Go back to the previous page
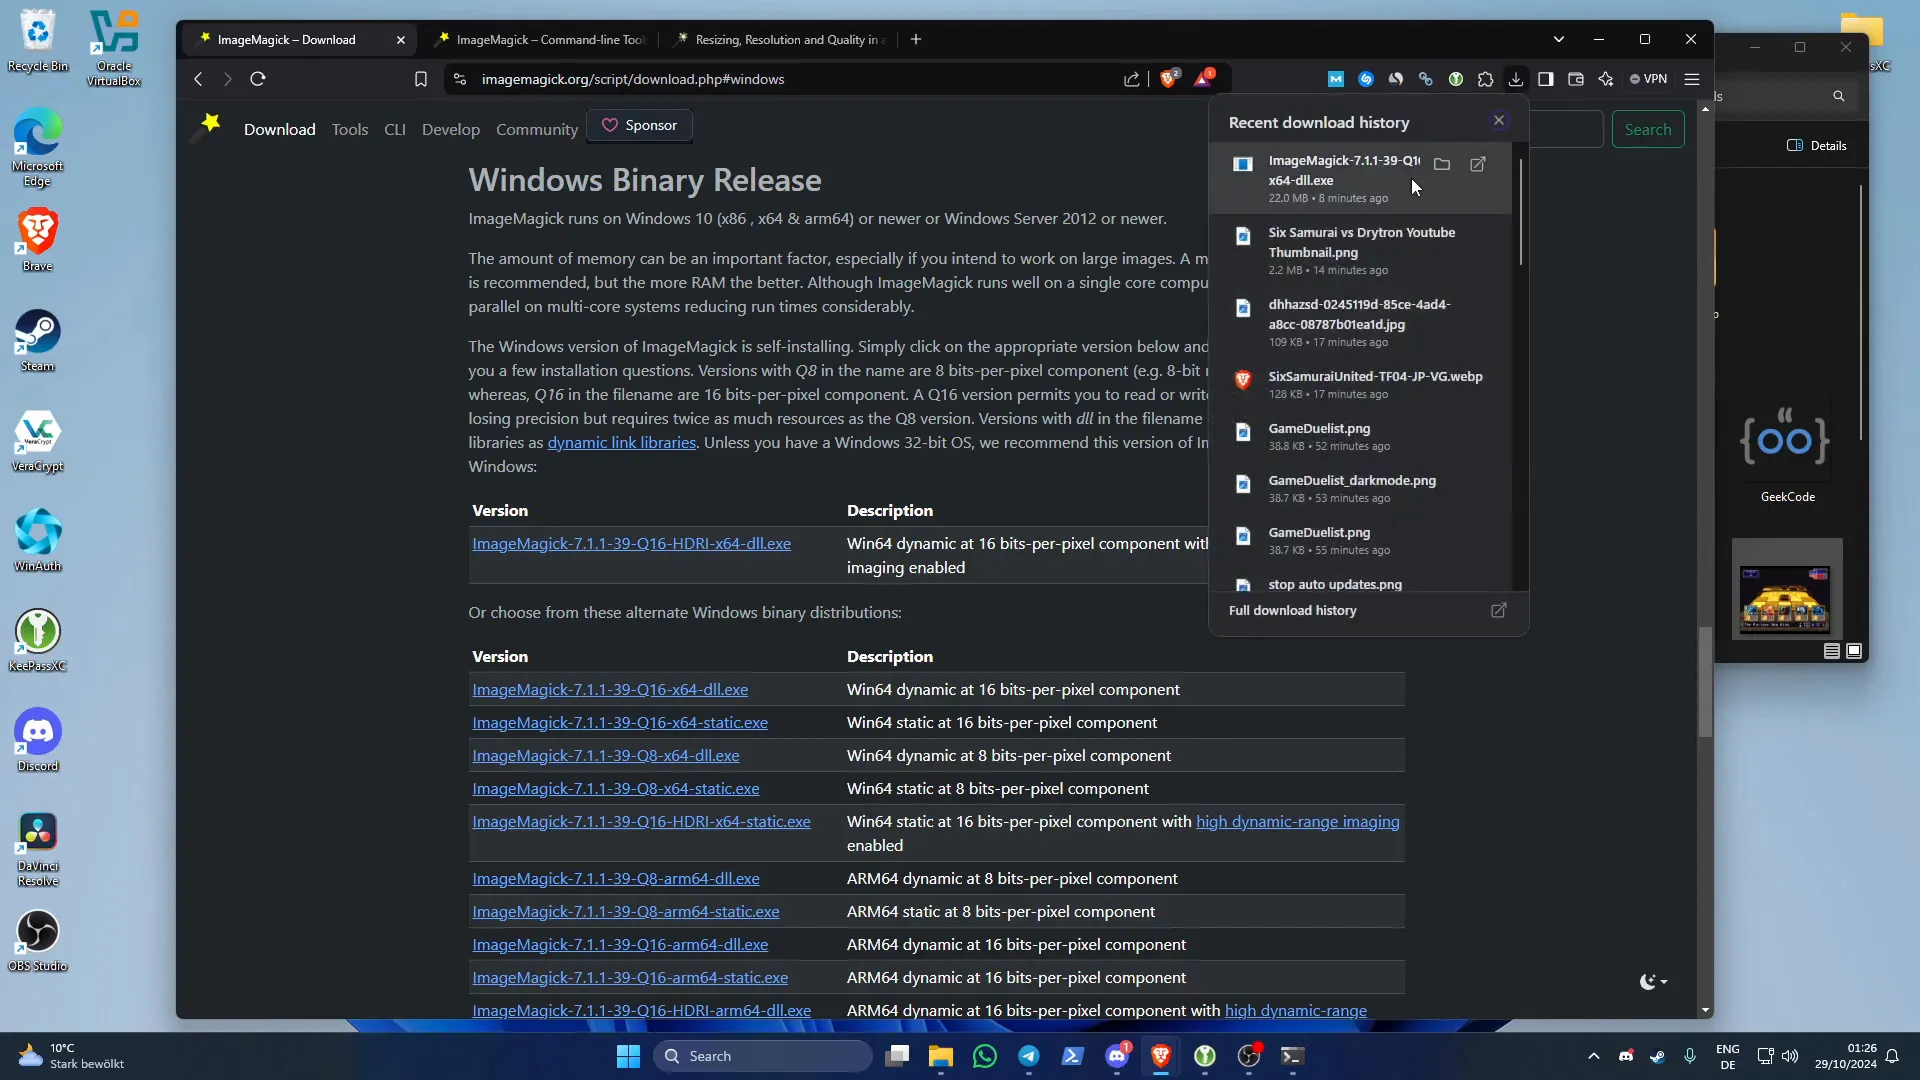Screen dimensions: 1920x1080 point(198,79)
